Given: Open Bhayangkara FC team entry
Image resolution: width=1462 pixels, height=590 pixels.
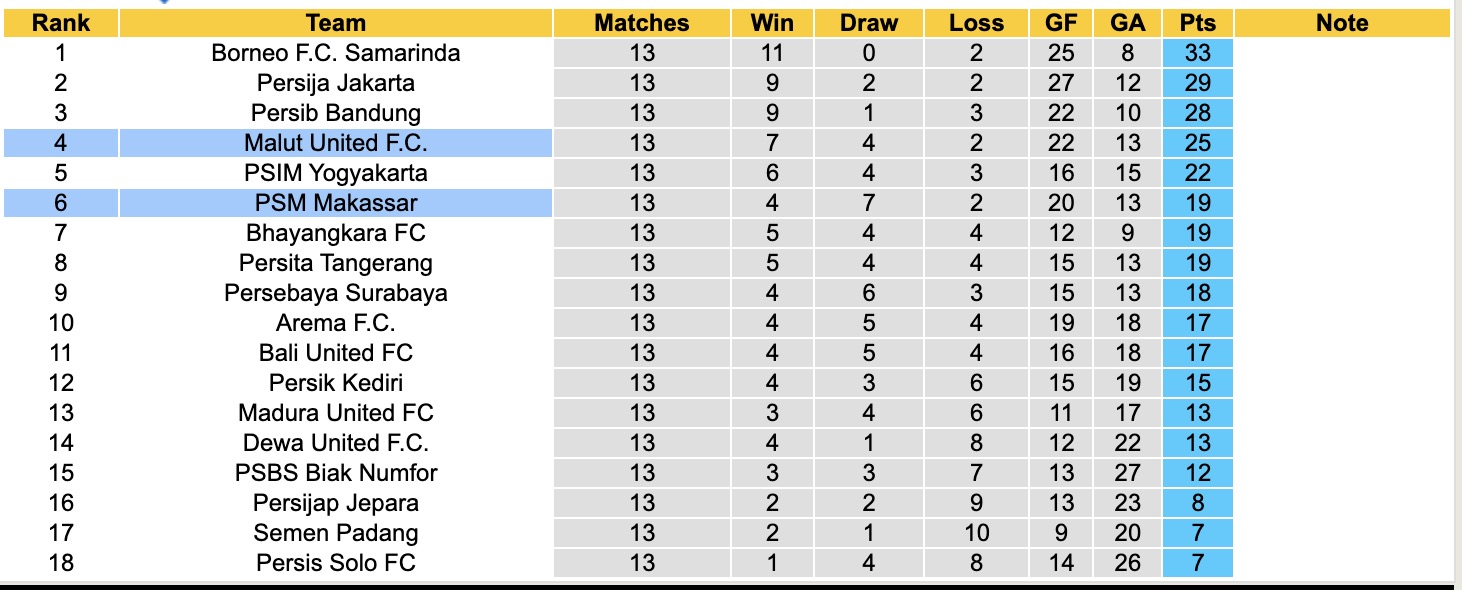Looking at the screenshot, I should [336, 233].
